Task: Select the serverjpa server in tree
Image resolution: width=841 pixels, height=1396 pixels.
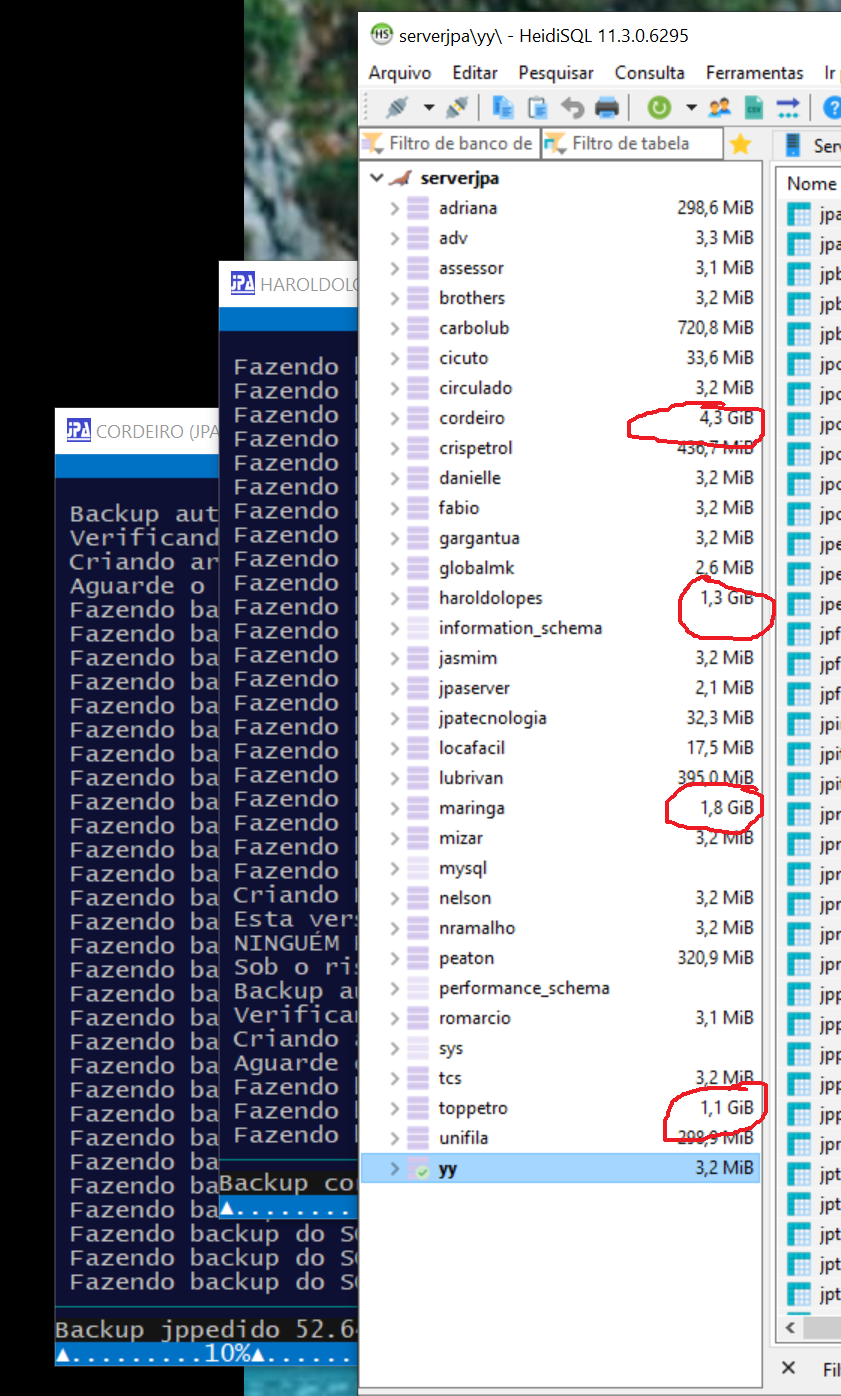Action: 460,178
